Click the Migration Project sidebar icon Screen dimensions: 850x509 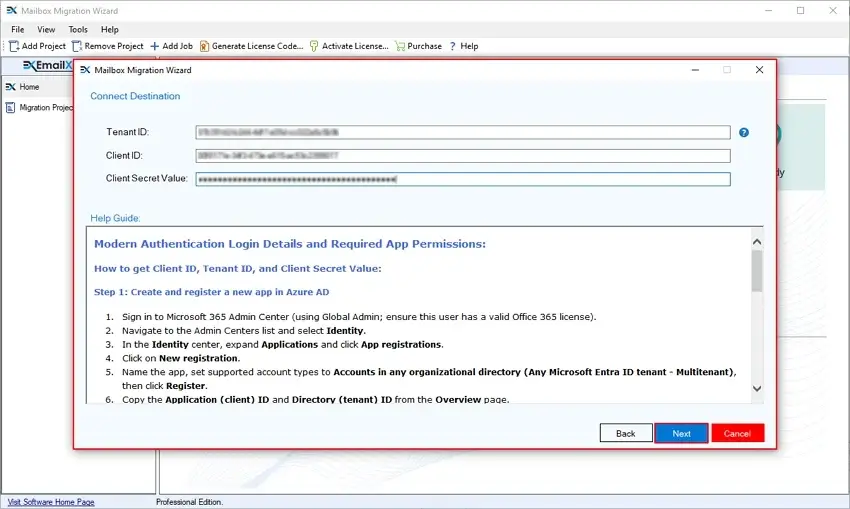pos(10,107)
